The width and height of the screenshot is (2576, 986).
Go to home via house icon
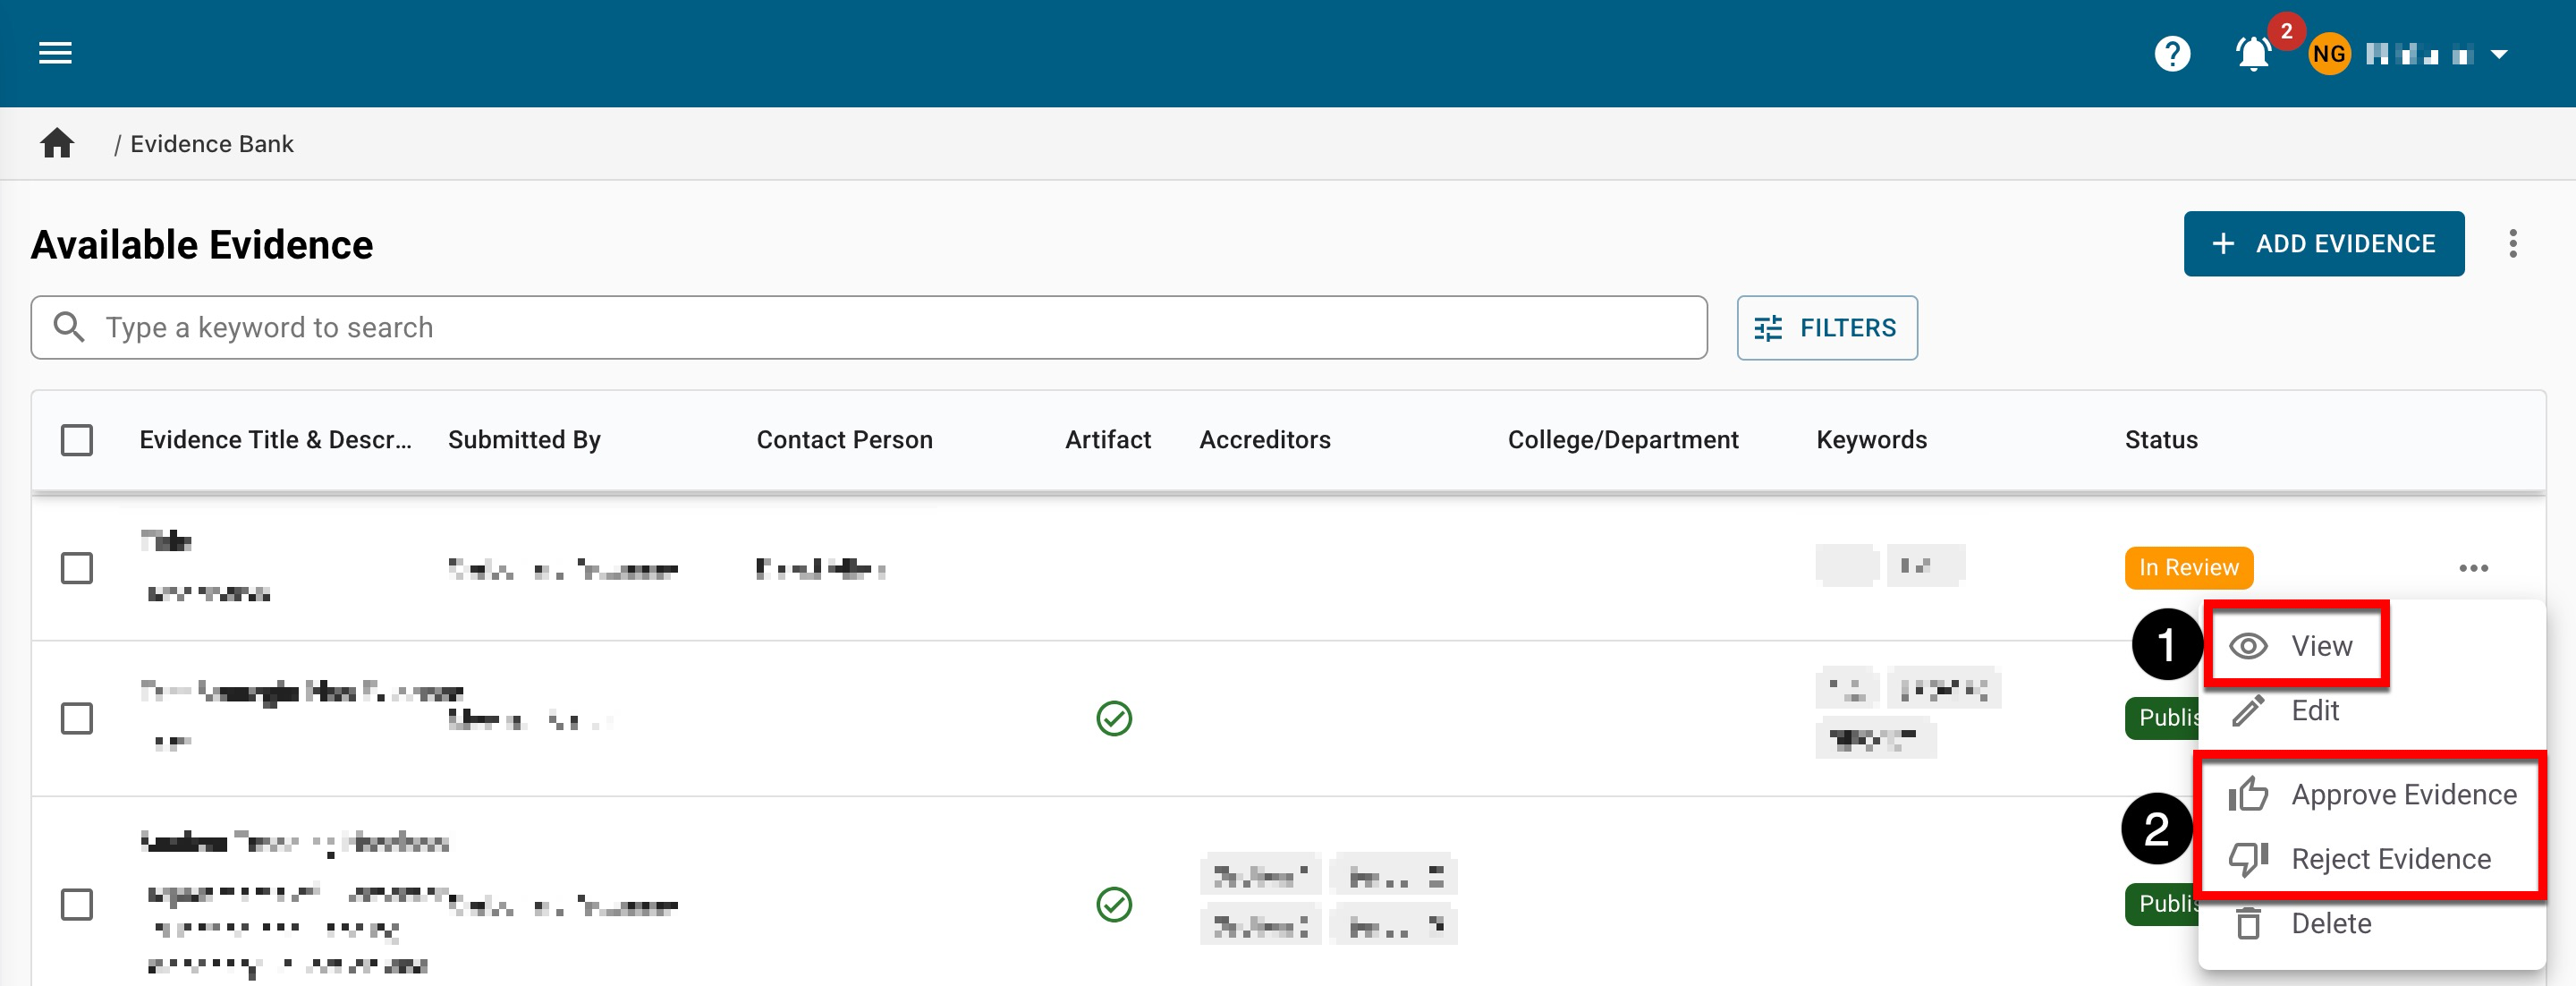[x=57, y=144]
